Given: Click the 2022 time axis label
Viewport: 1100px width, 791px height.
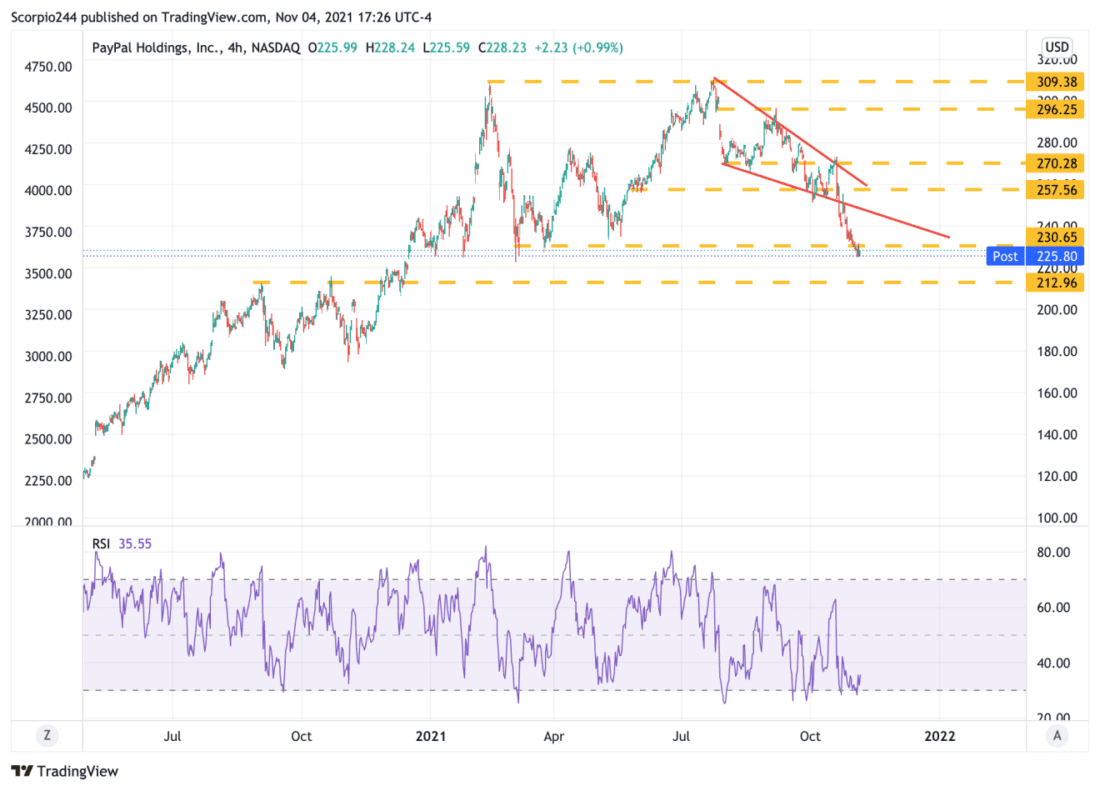Looking at the screenshot, I should (x=939, y=736).
